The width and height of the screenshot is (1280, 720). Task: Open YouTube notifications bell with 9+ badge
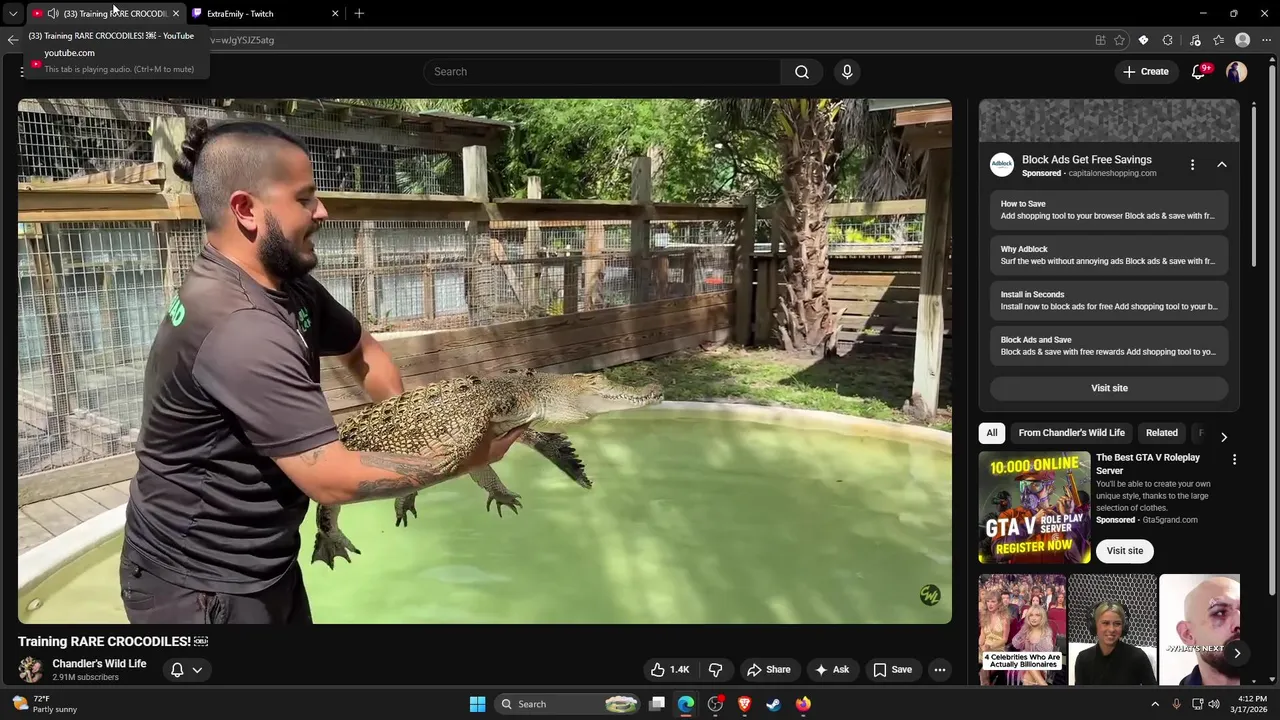click(x=1199, y=71)
